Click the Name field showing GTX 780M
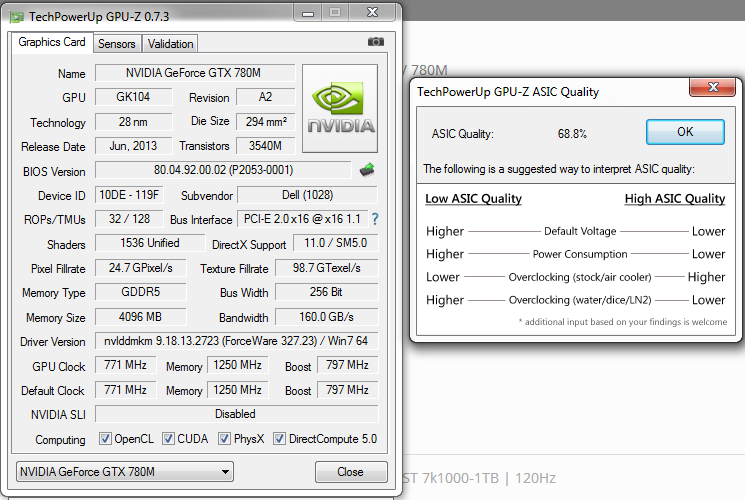745x500 pixels. 195,73
